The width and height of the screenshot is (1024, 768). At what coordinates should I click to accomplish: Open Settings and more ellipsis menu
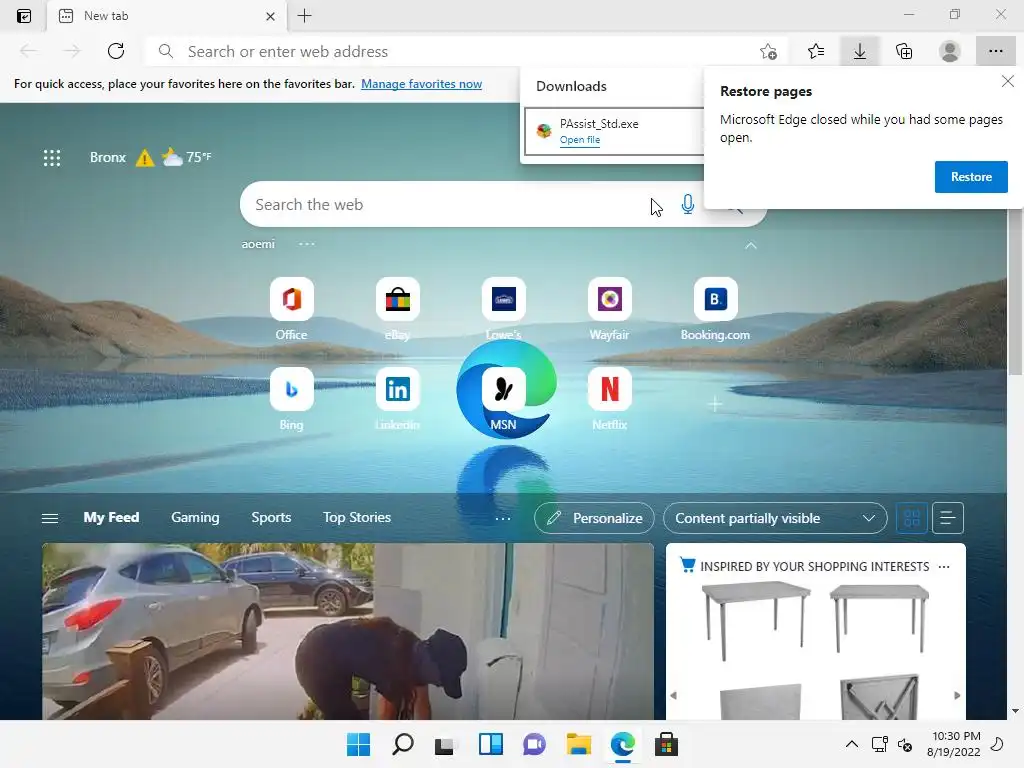(x=995, y=51)
